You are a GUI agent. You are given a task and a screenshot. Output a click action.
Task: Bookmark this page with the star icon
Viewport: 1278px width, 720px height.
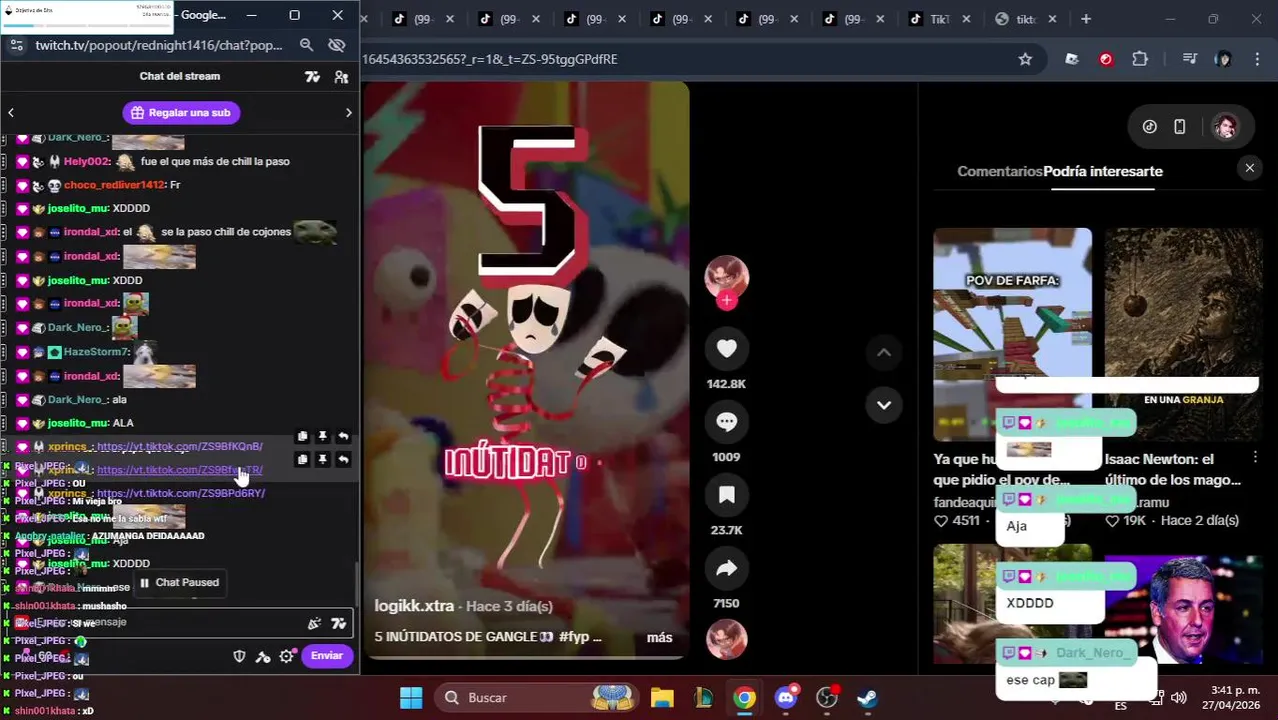pos(1025,59)
